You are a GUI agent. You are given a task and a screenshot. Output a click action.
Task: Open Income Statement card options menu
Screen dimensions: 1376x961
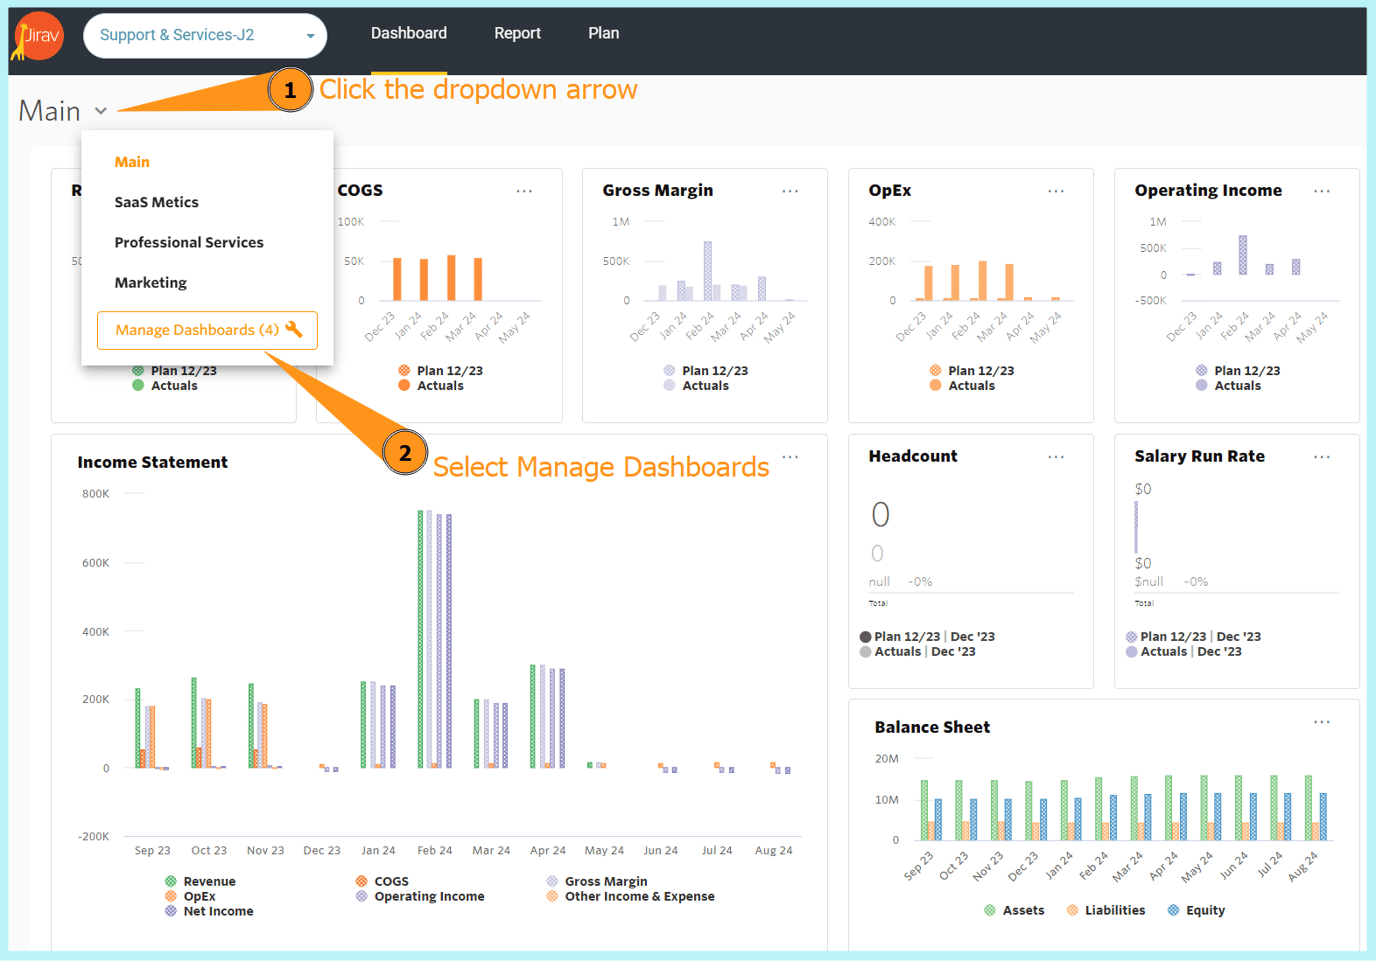point(790,457)
